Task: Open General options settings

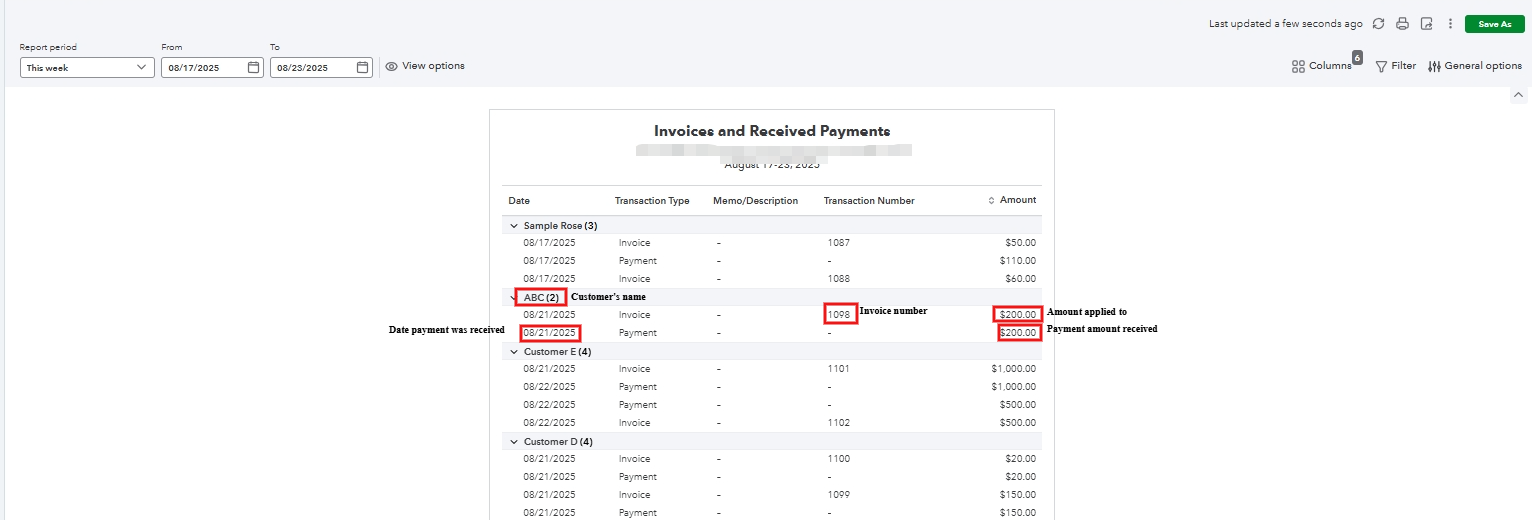Action: [1475, 66]
